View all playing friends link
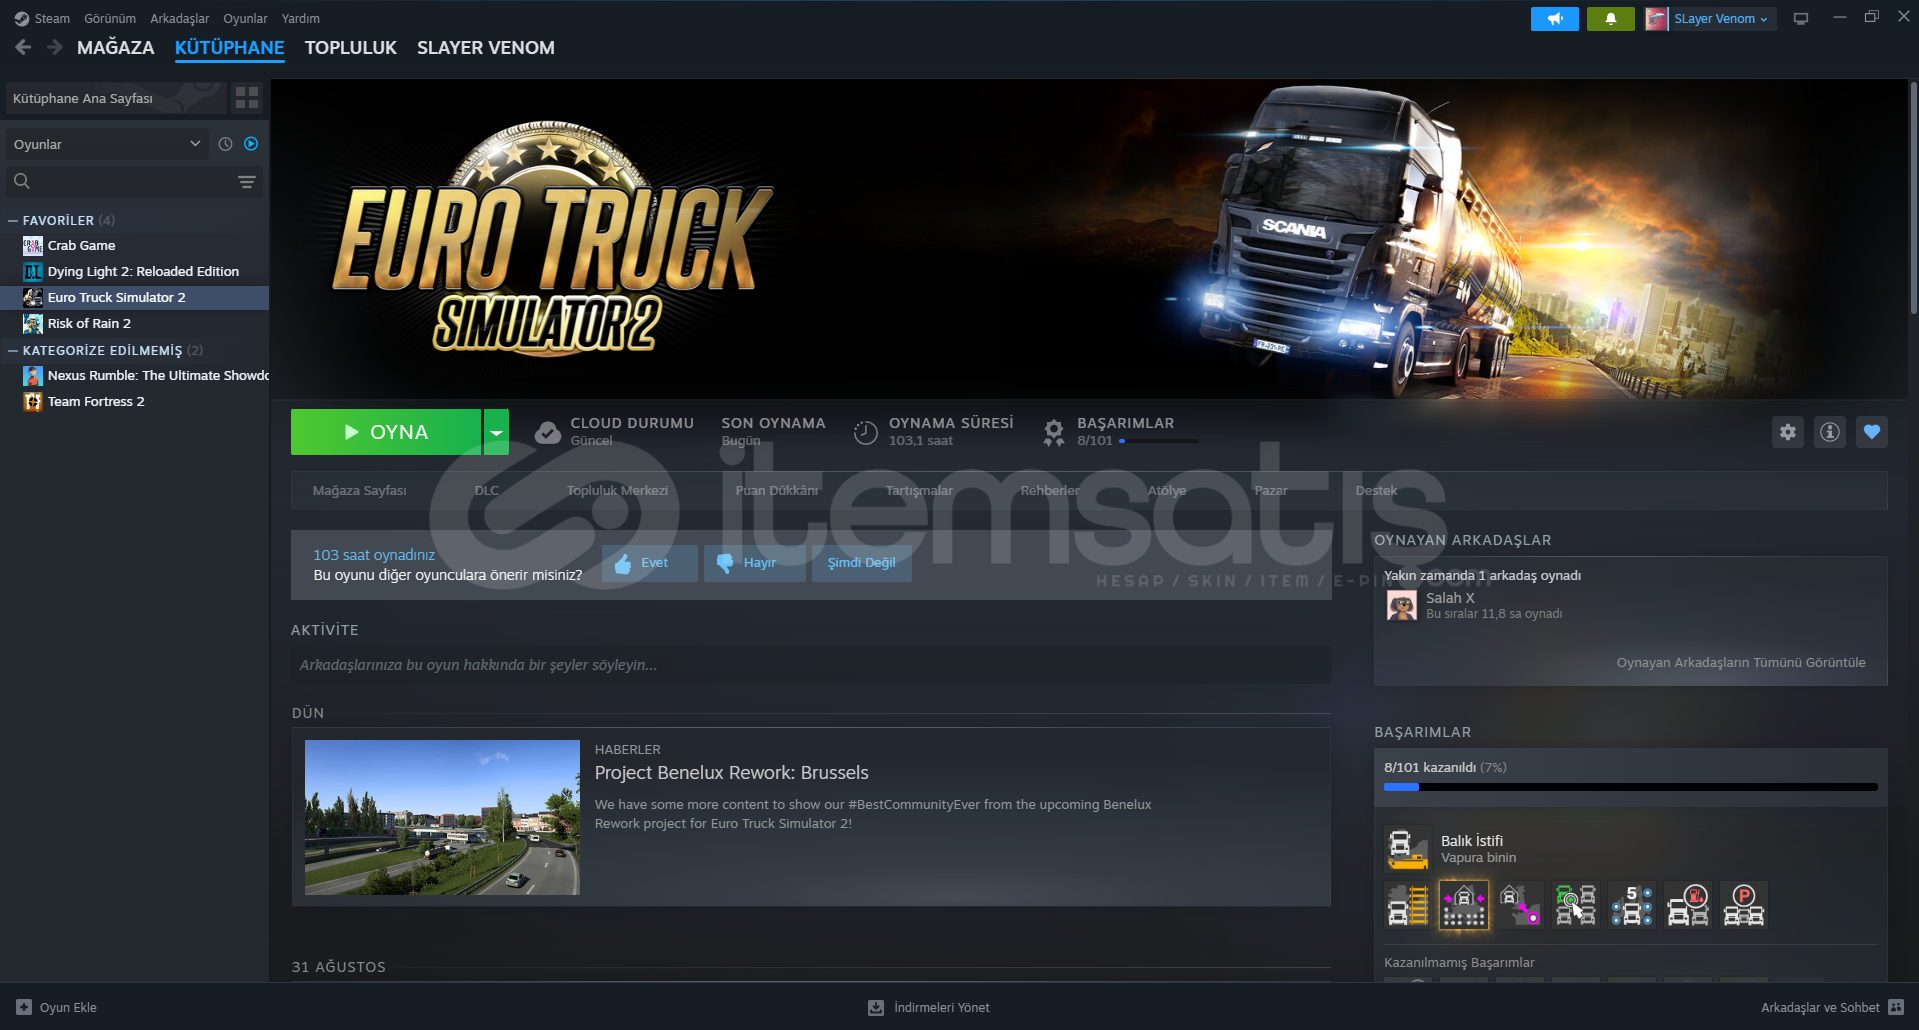 [x=1741, y=662]
